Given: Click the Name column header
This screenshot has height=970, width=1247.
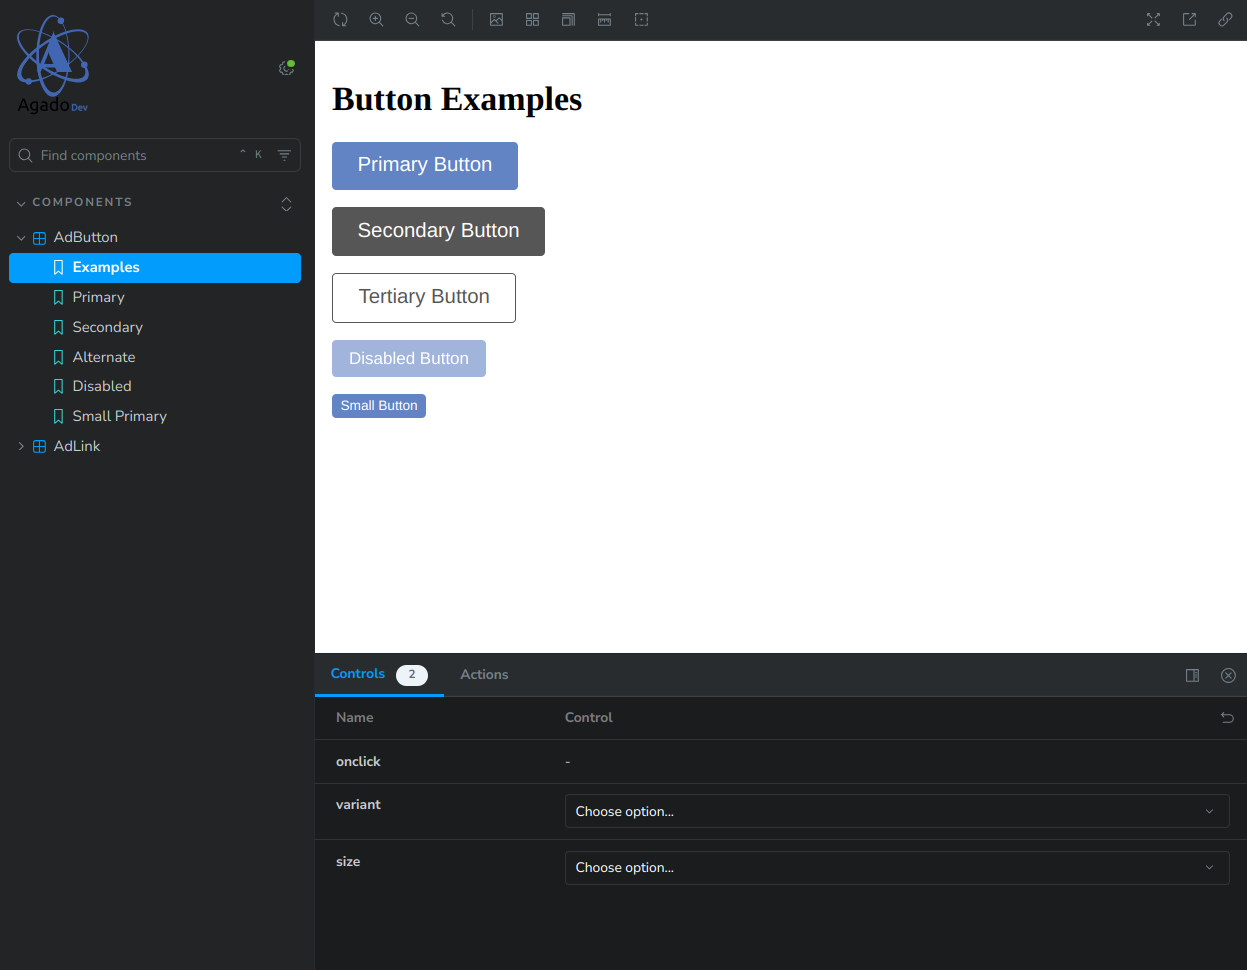Looking at the screenshot, I should pyautogui.click(x=355, y=717).
